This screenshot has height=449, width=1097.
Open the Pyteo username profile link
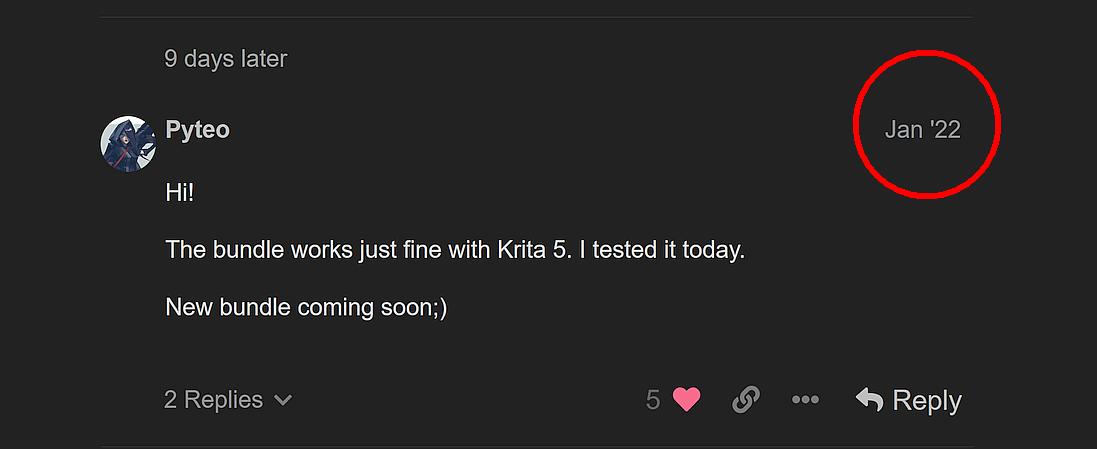click(198, 130)
